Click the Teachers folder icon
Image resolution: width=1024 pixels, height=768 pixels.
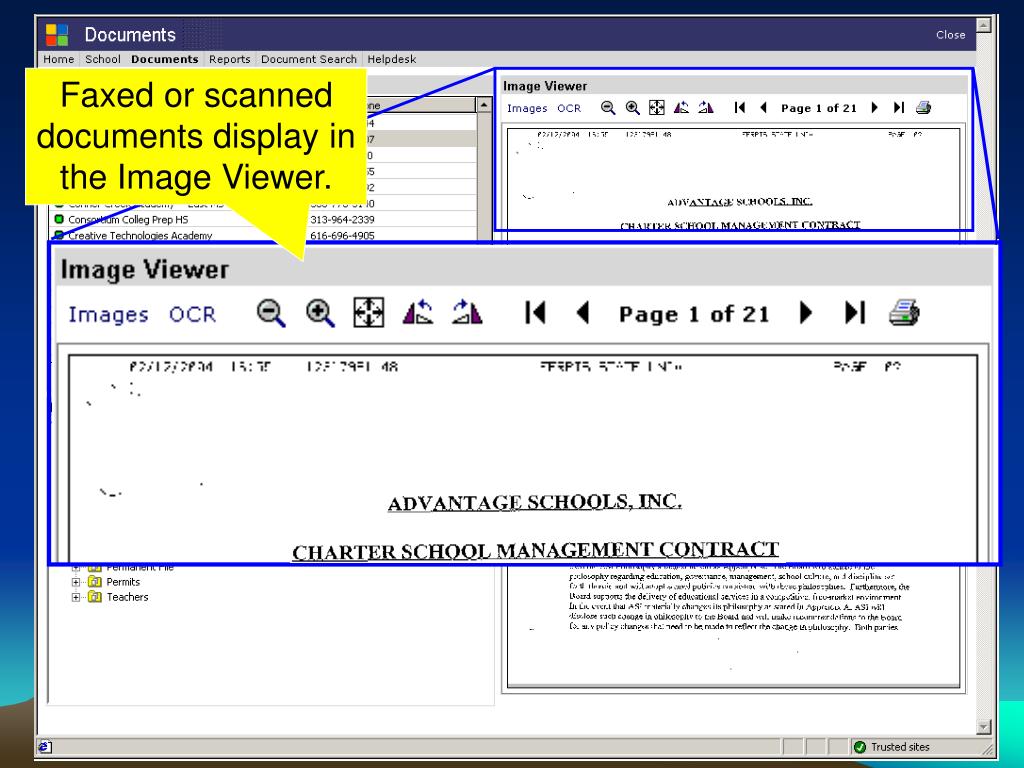95,597
